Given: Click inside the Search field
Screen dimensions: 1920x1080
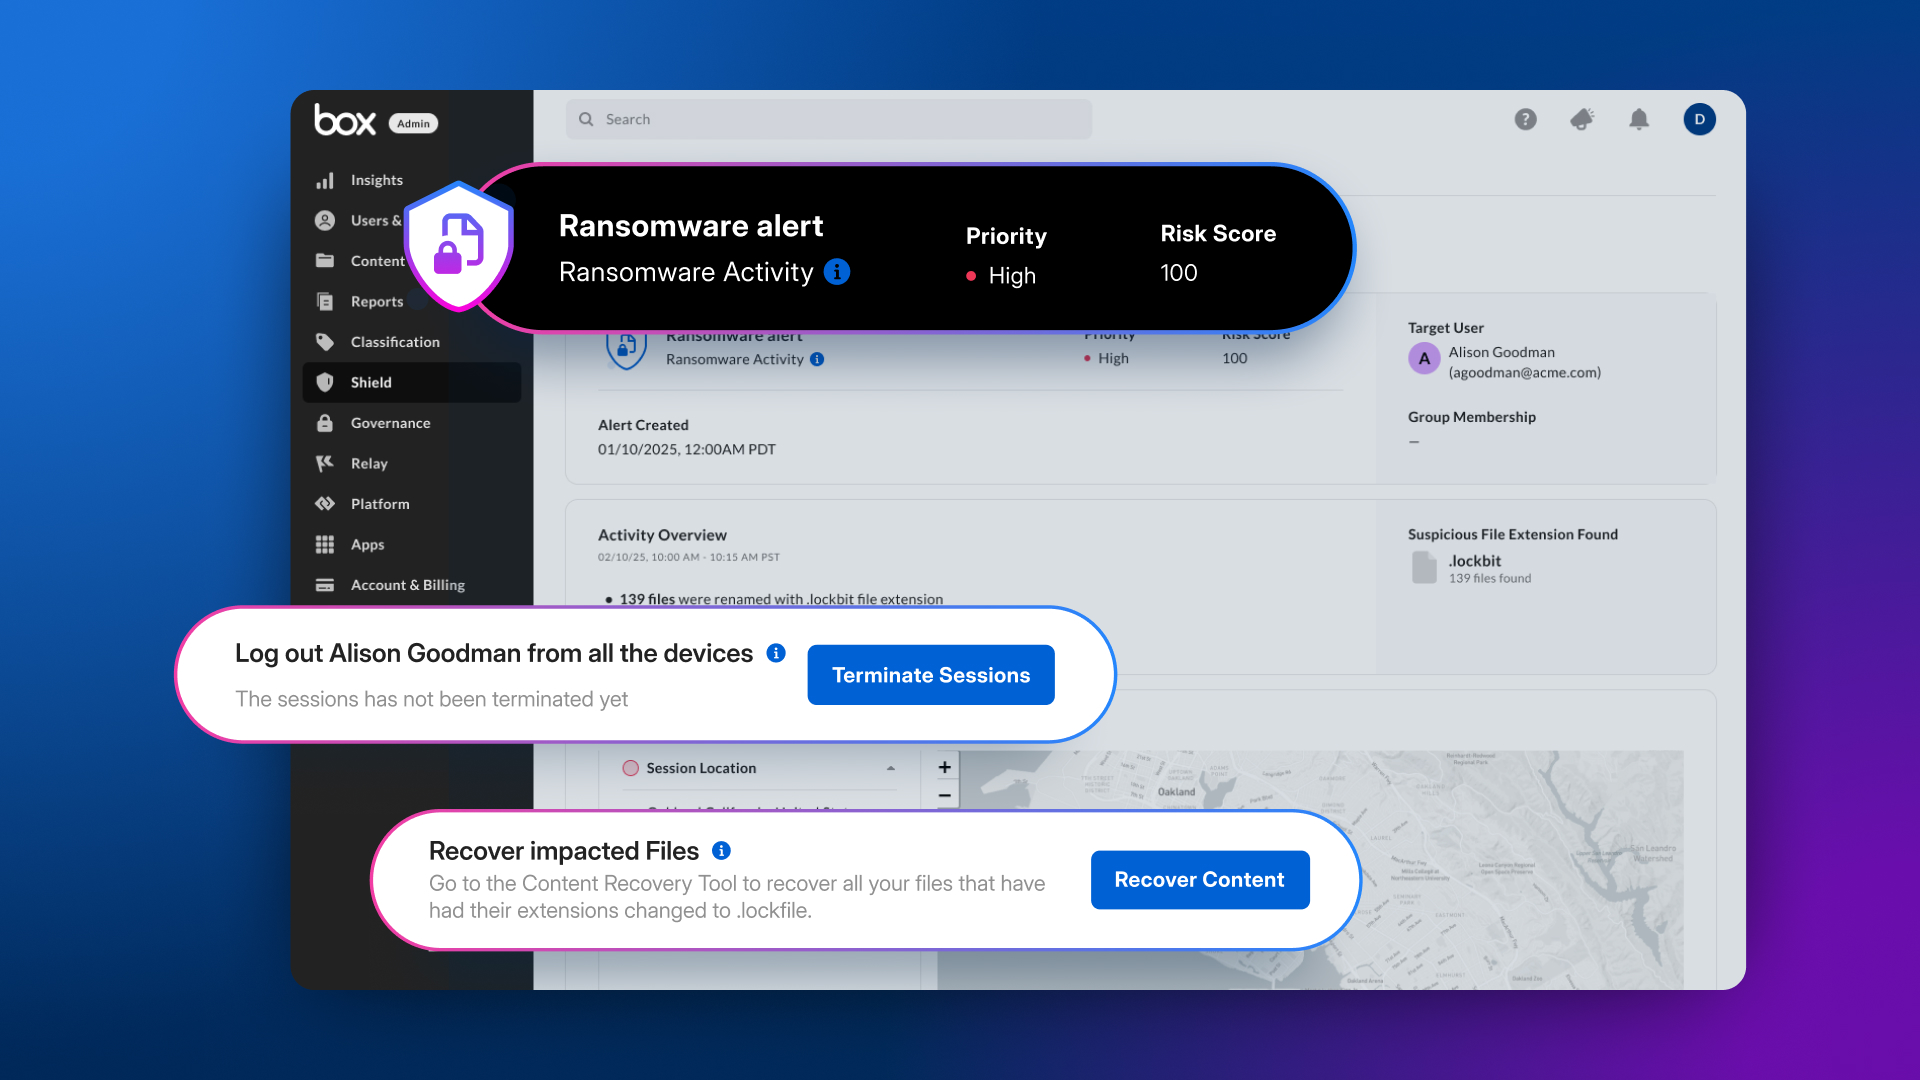Looking at the screenshot, I should coord(828,119).
